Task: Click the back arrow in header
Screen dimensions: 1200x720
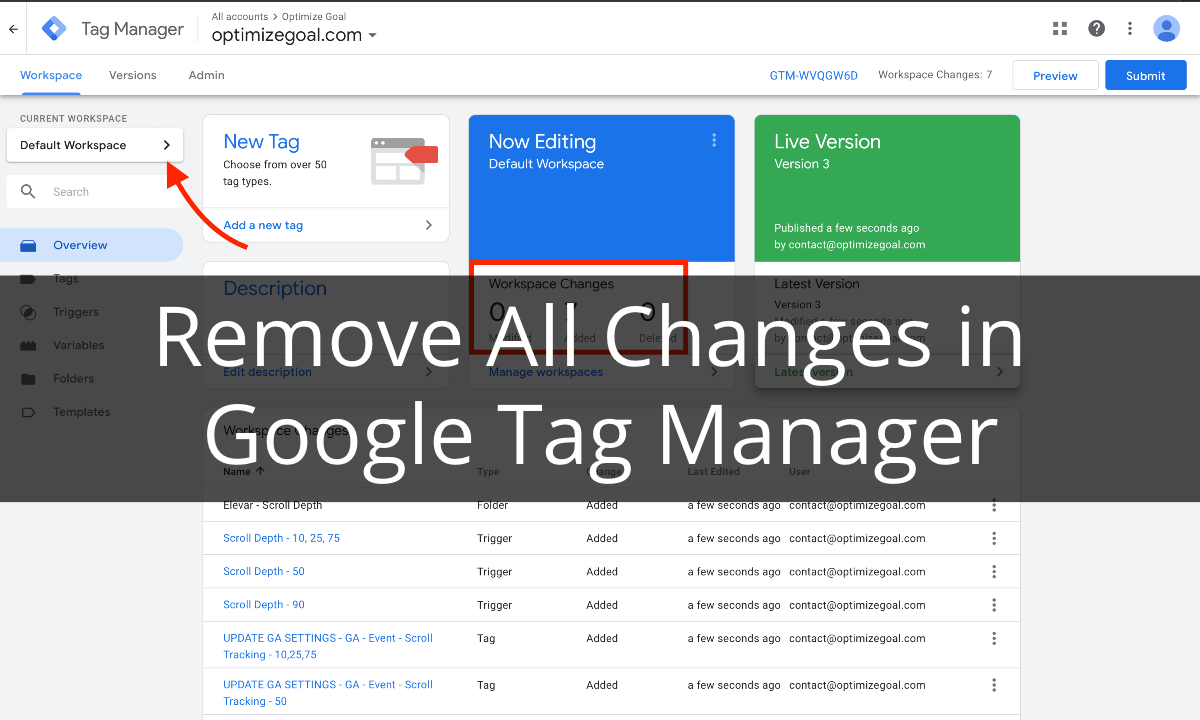Action: click(13, 29)
